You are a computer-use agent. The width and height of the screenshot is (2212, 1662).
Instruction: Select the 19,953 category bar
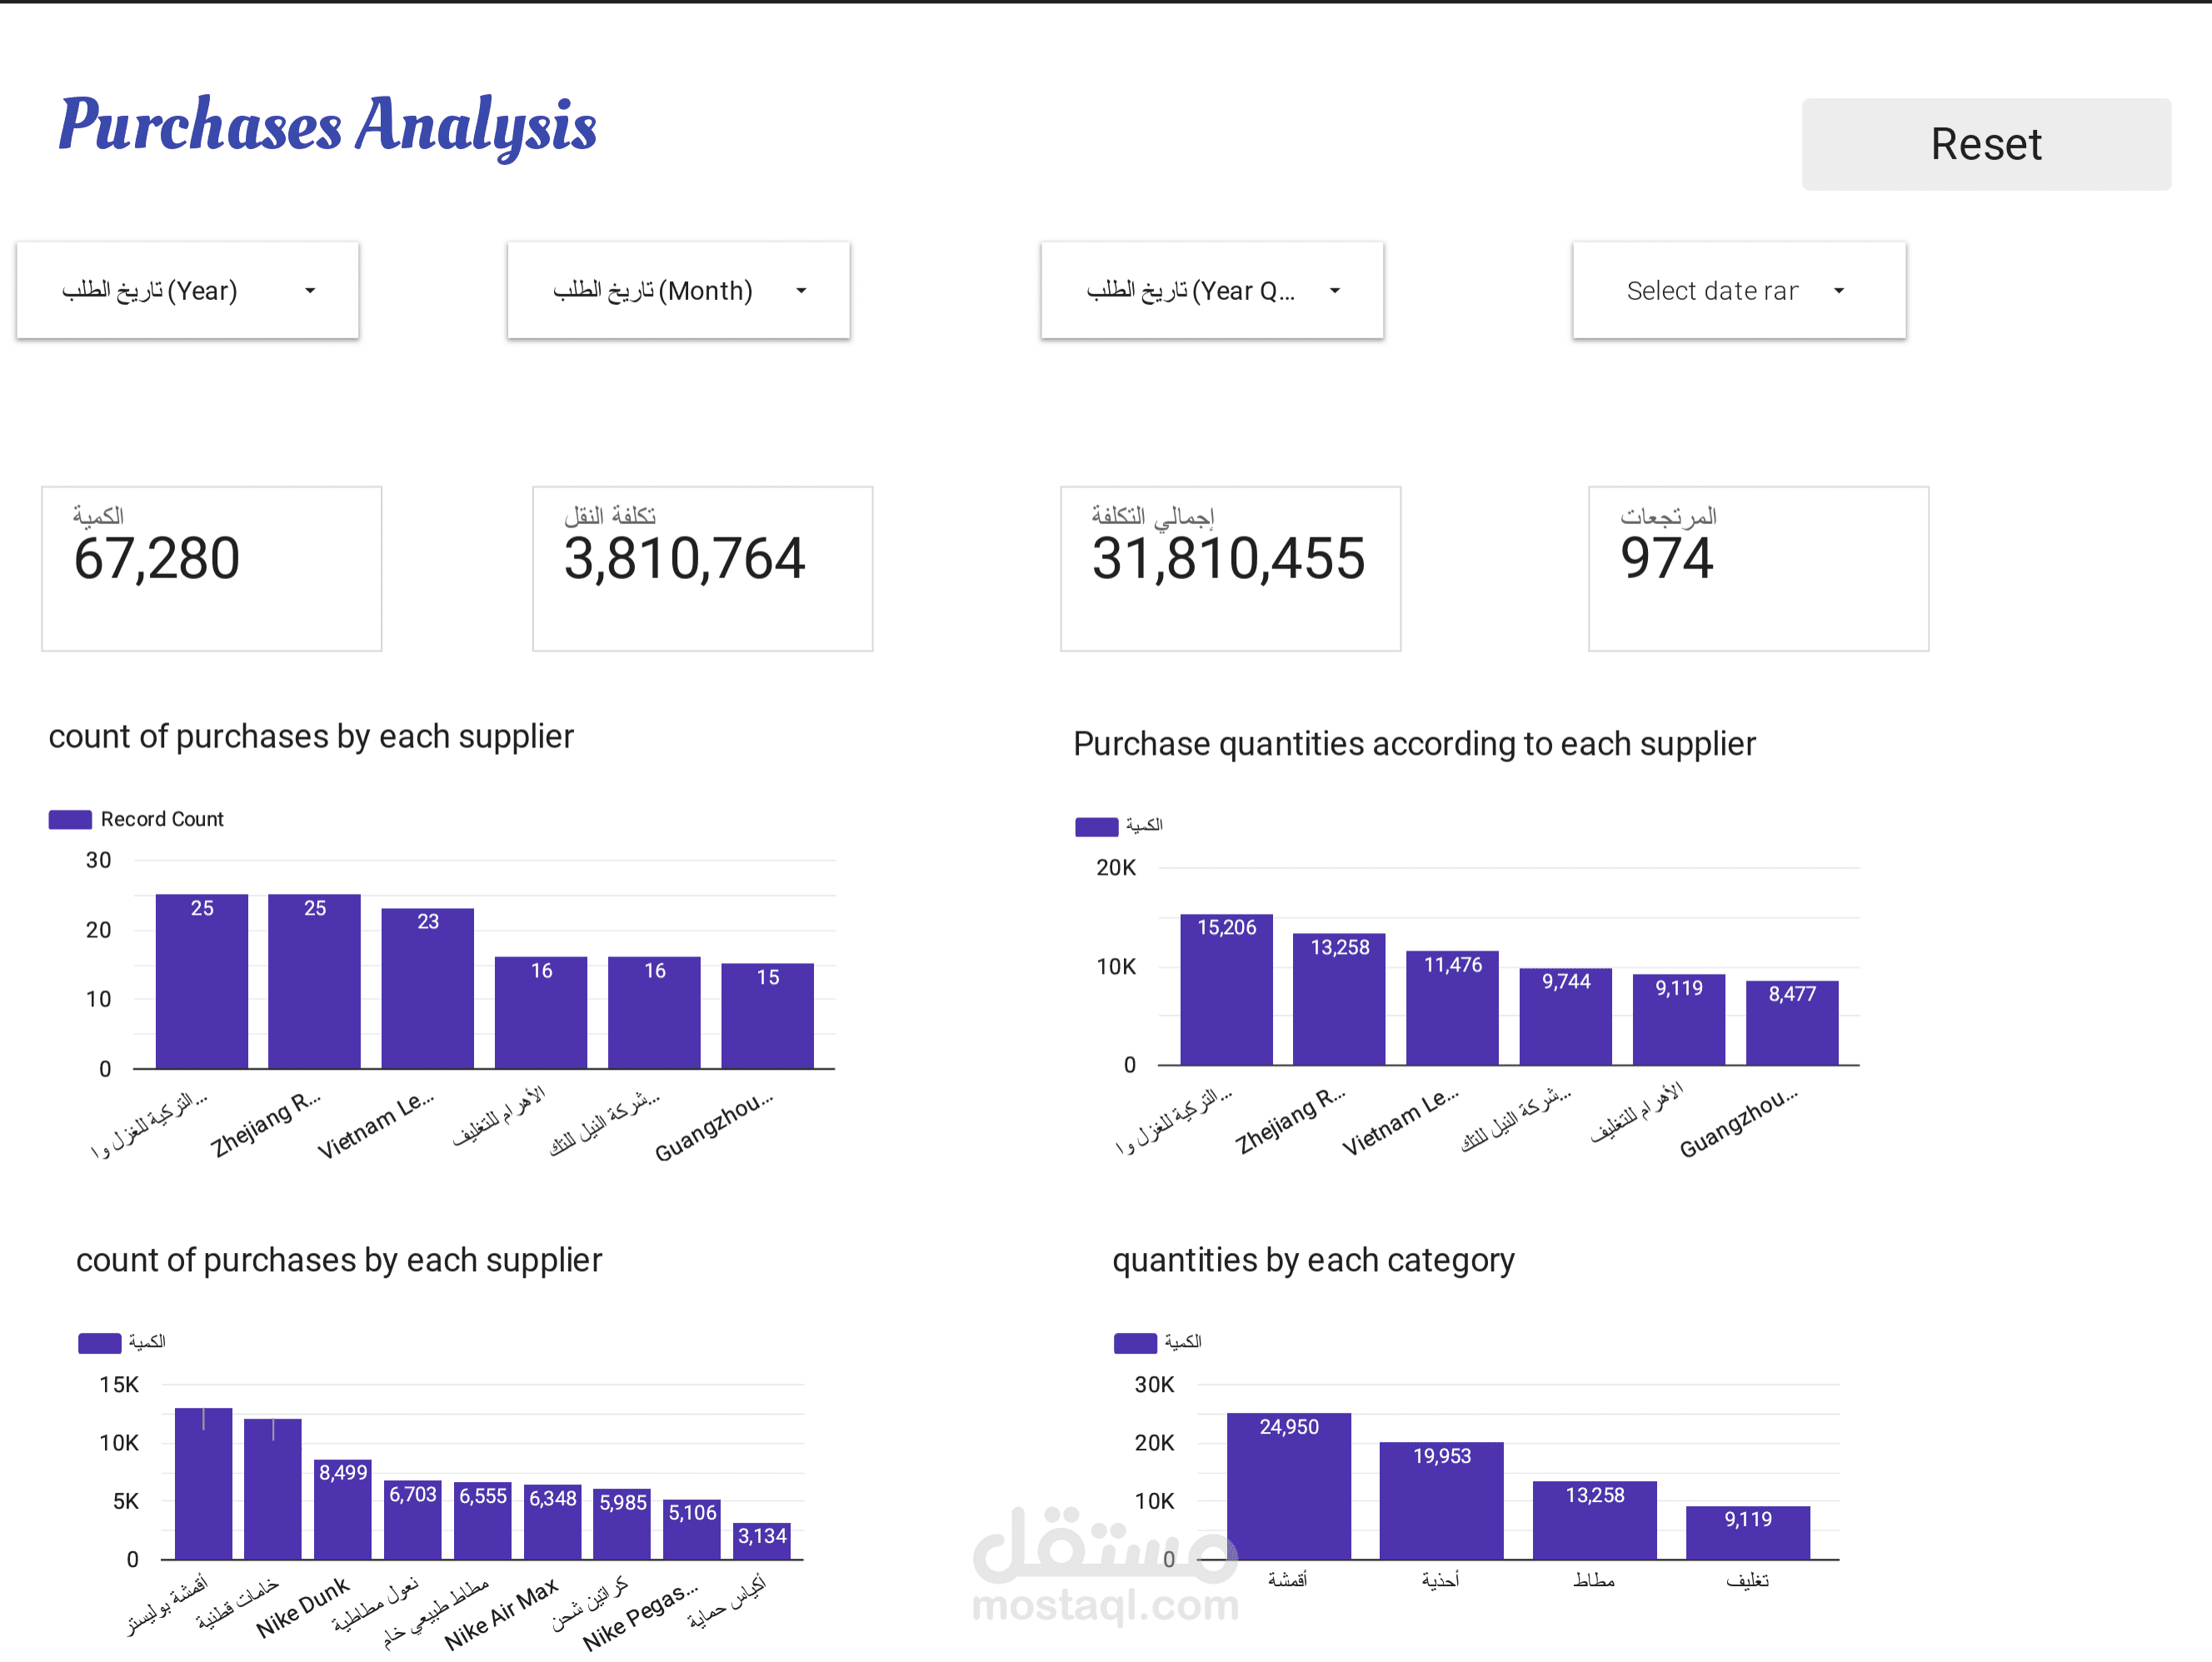pyautogui.click(x=1441, y=1500)
